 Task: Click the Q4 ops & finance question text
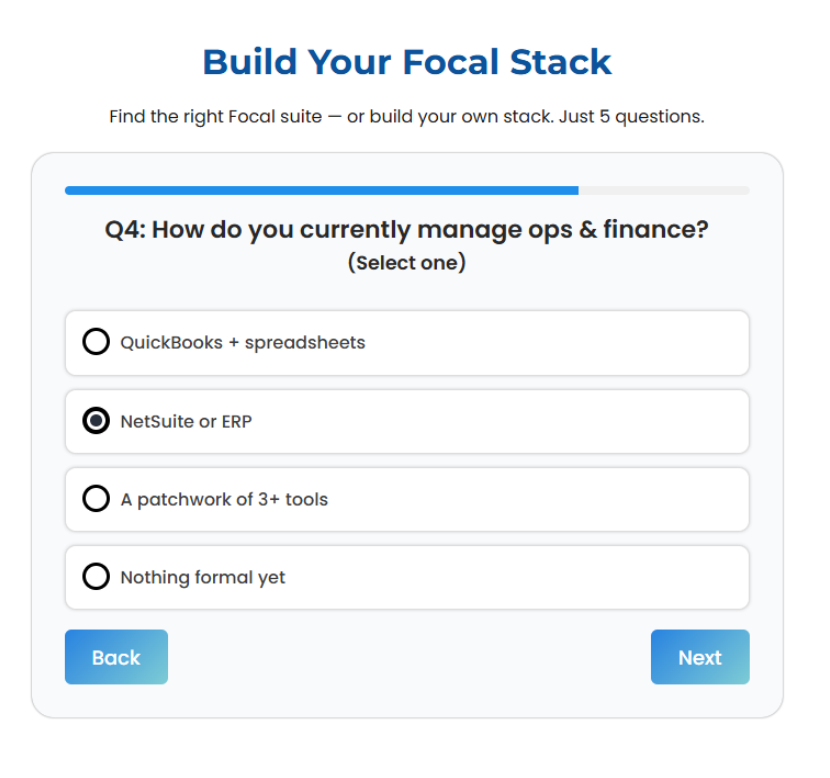click(x=407, y=230)
